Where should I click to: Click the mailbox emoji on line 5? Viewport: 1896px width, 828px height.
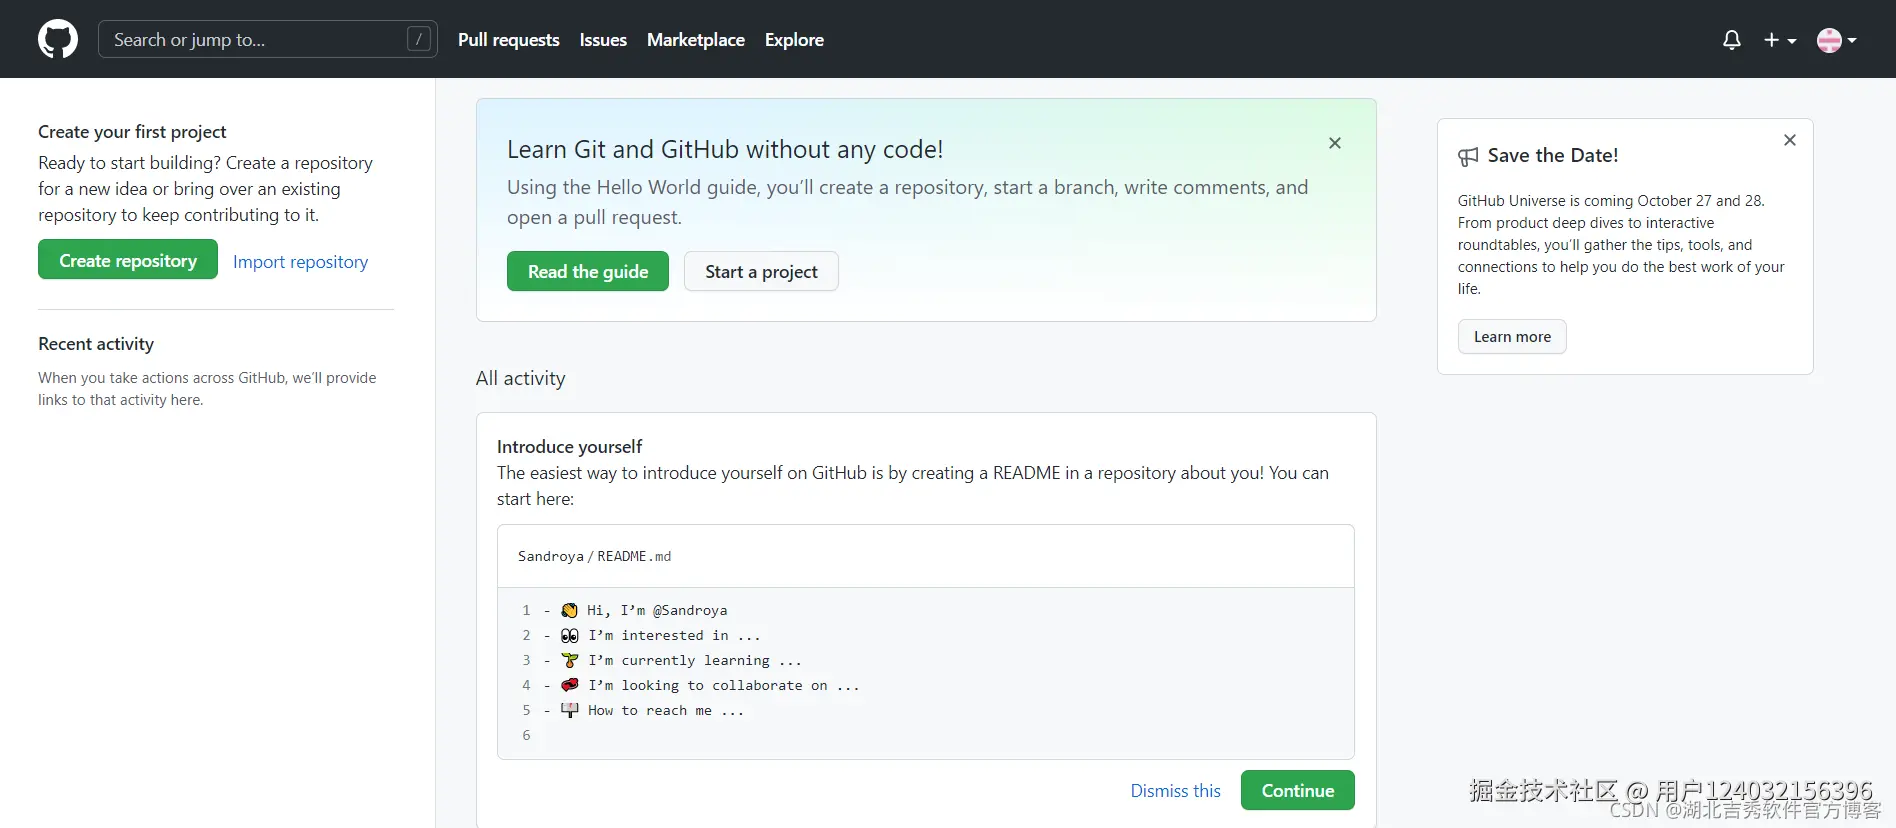click(570, 710)
